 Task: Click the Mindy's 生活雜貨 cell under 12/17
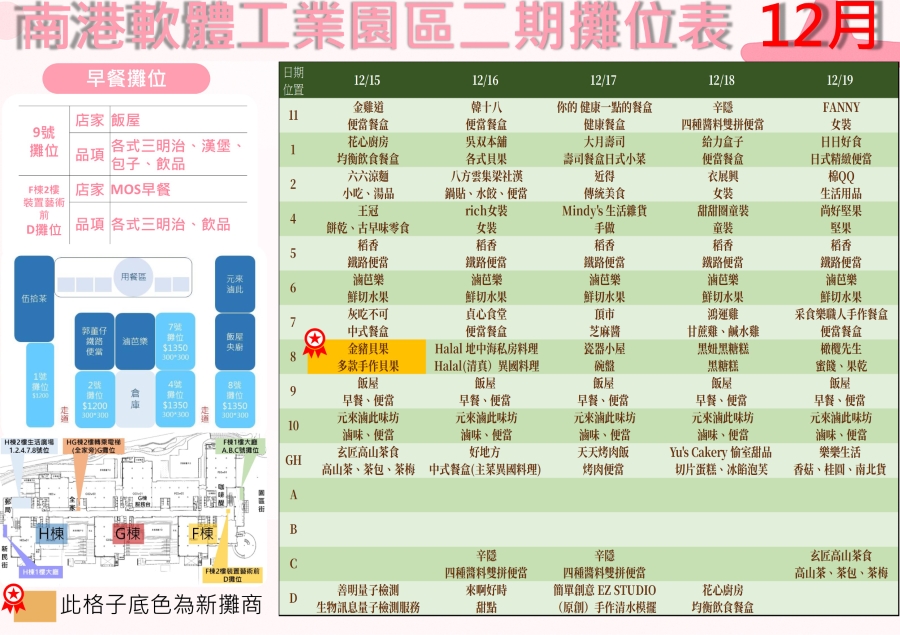point(603,218)
